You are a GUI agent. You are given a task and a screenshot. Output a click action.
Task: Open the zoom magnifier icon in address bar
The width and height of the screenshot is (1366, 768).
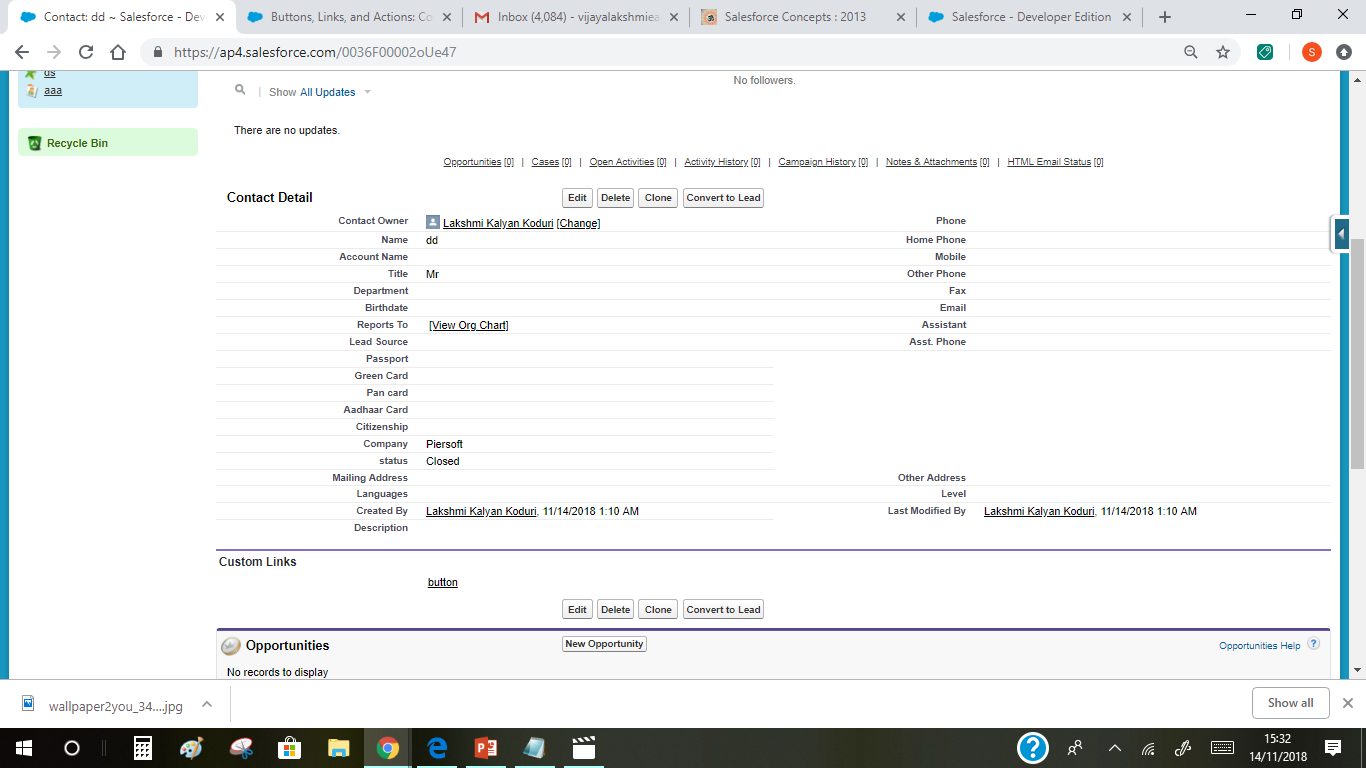tap(1191, 52)
